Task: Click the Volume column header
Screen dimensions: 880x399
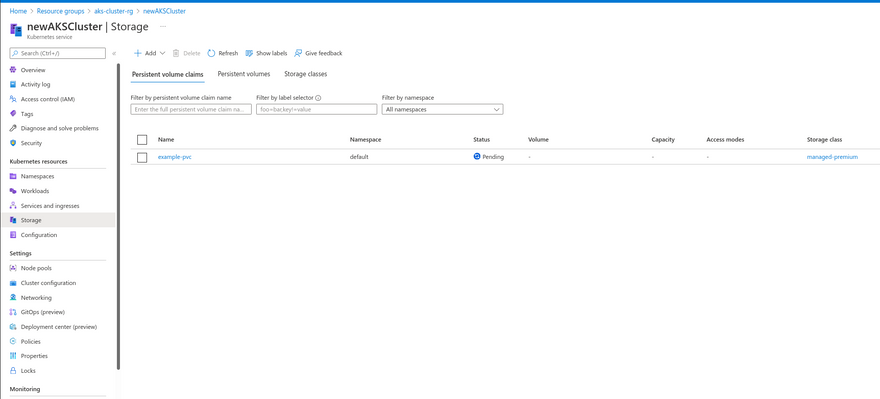Action: (538, 140)
